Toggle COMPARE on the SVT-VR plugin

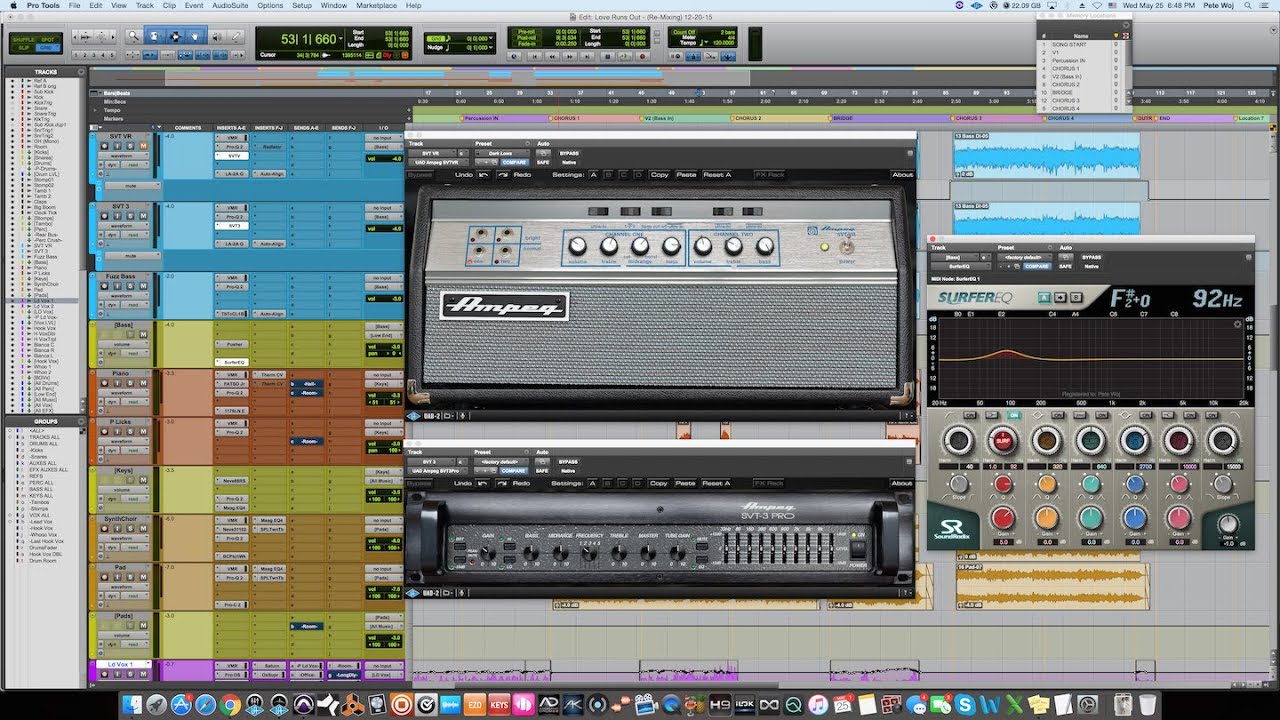pyautogui.click(x=514, y=162)
